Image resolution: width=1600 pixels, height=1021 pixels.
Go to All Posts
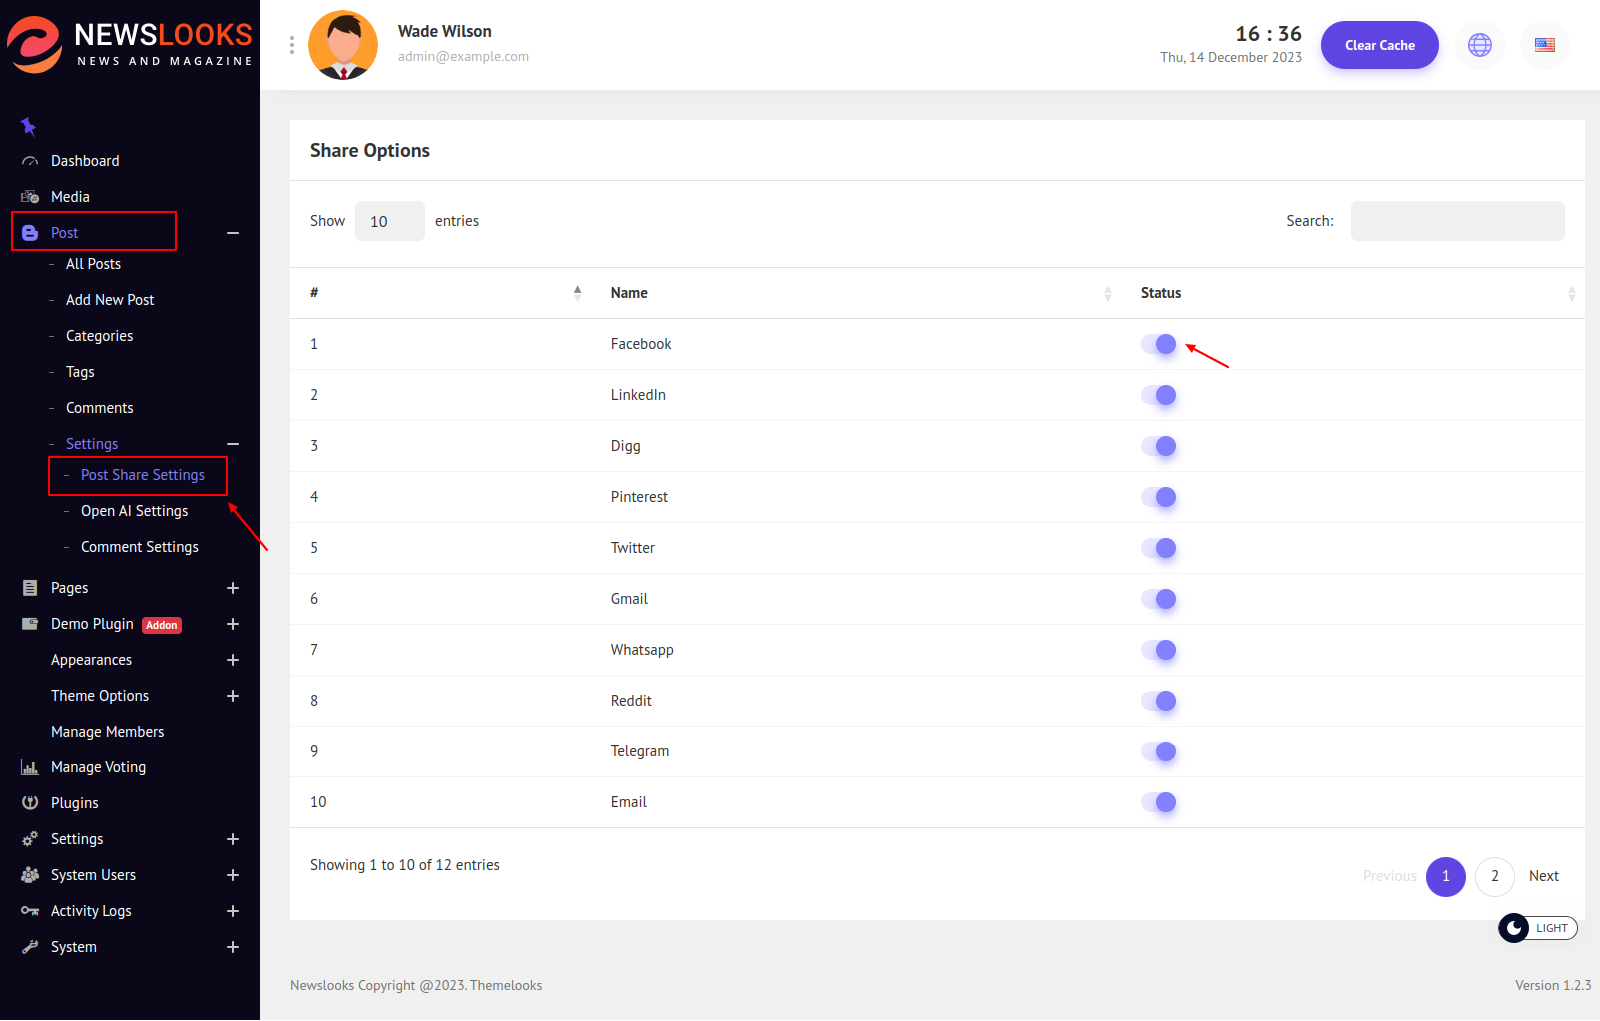pyautogui.click(x=93, y=264)
